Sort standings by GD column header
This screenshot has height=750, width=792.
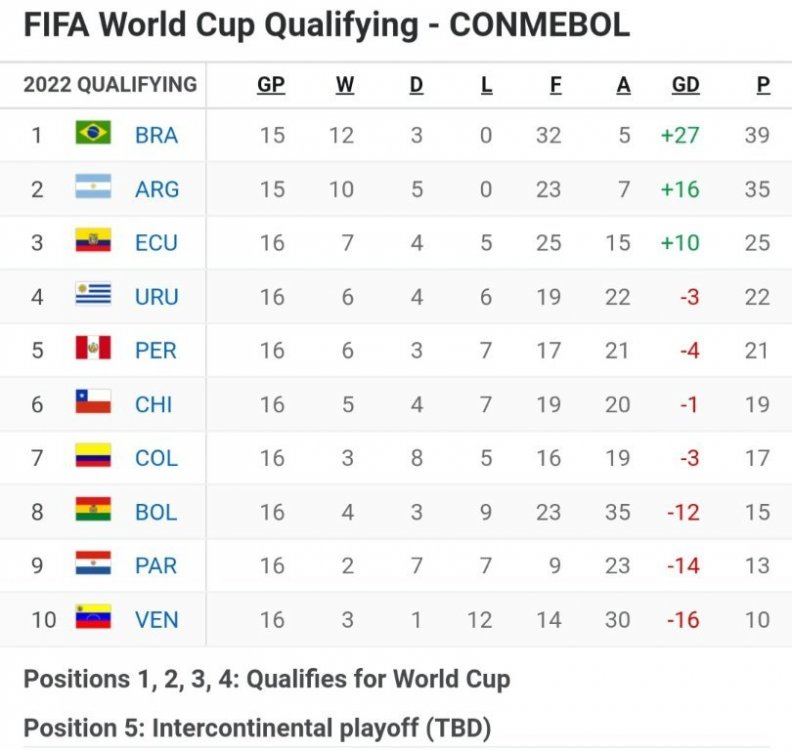685,85
